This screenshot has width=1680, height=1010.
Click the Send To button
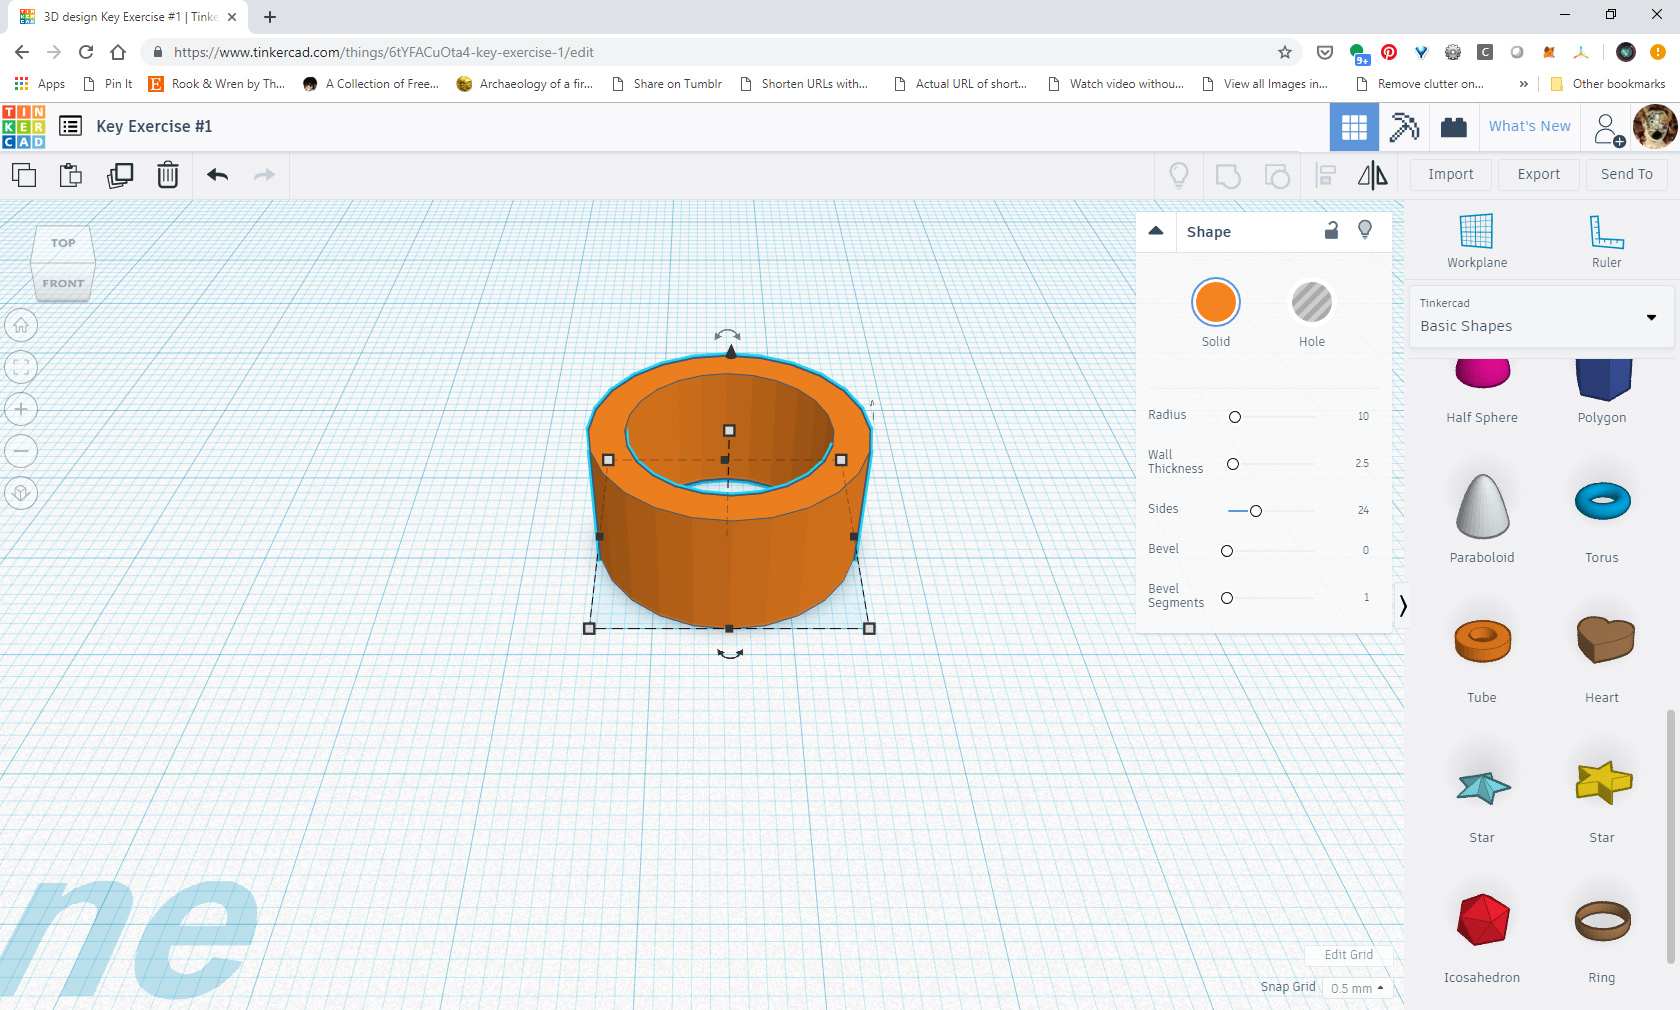[1627, 174]
